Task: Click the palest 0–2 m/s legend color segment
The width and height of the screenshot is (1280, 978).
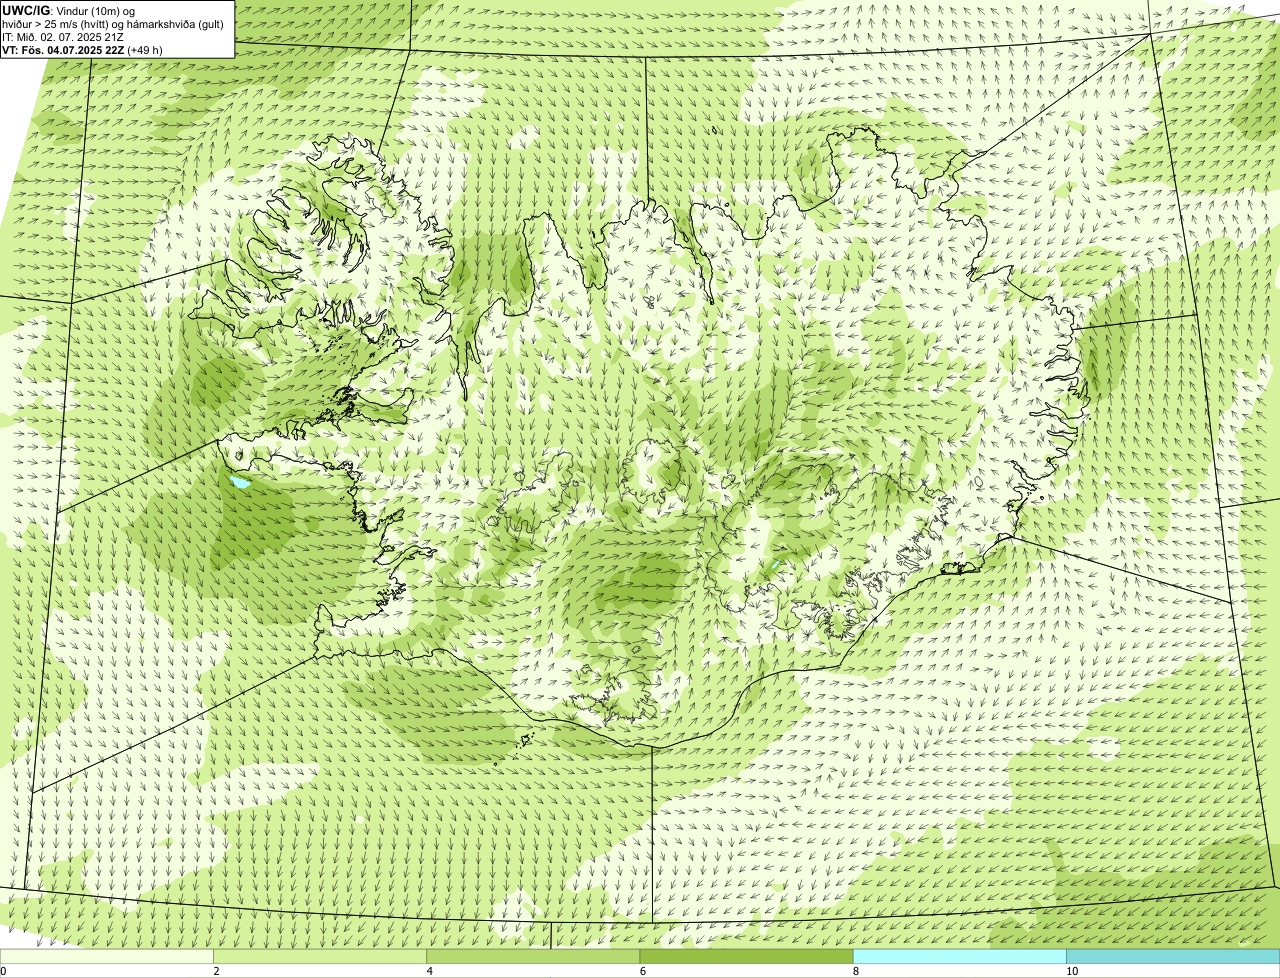Action: 106,957
